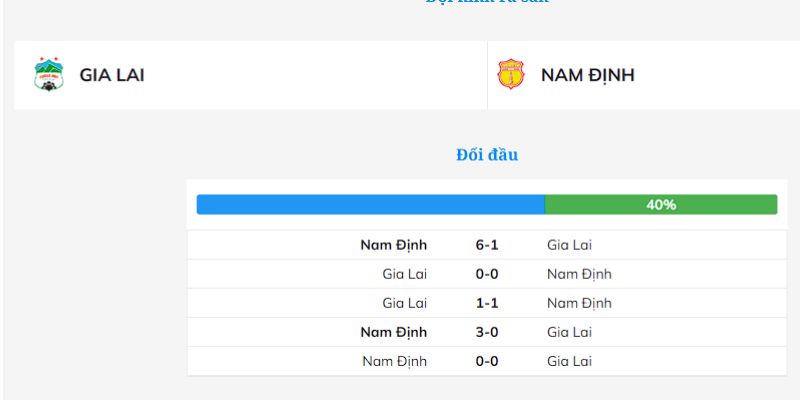Select Nam Định in the 1-1 row
The width and height of the screenshot is (800, 400).
579,303
